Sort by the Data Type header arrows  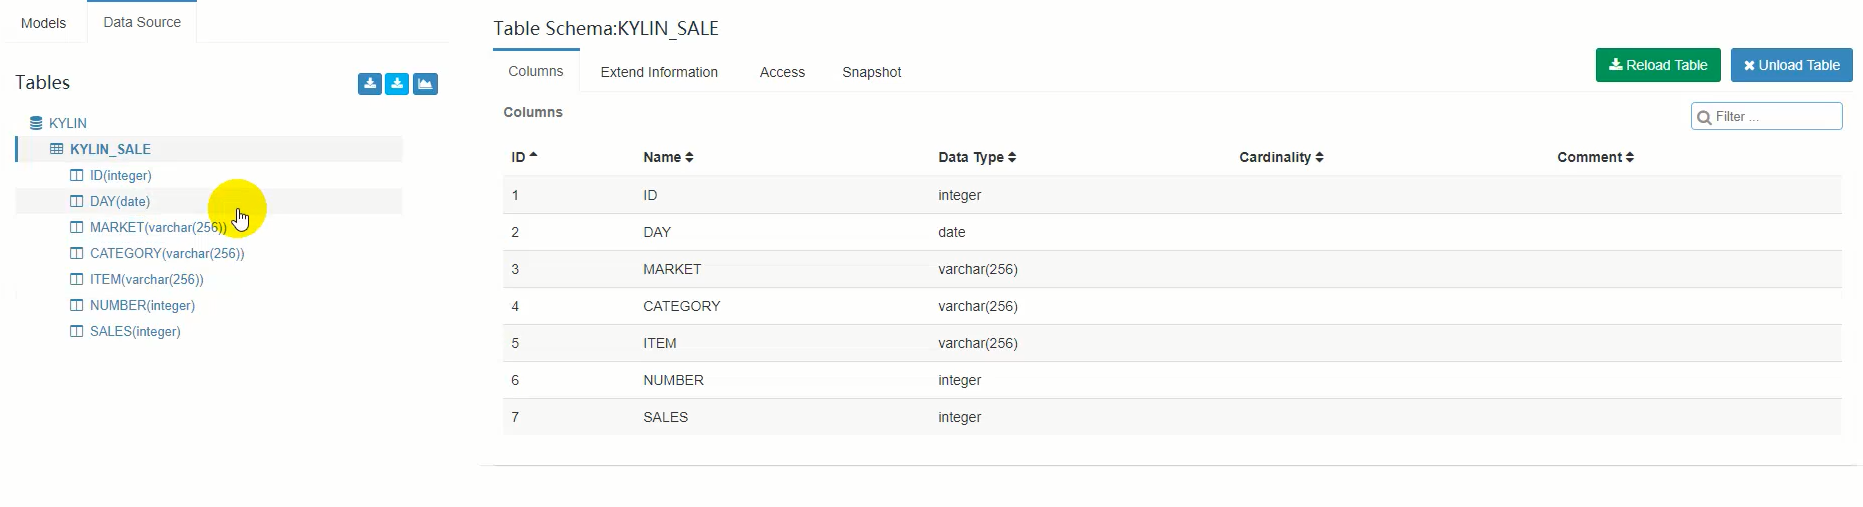point(1012,158)
